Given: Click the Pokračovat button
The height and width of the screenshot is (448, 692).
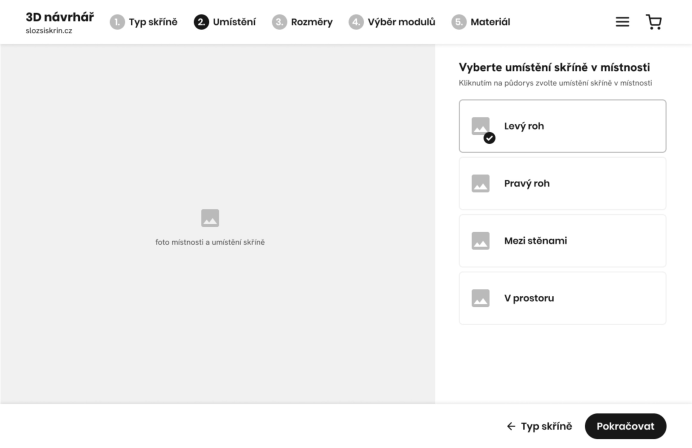Looking at the screenshot, I should pyautogui.click(x=625, y=426).
